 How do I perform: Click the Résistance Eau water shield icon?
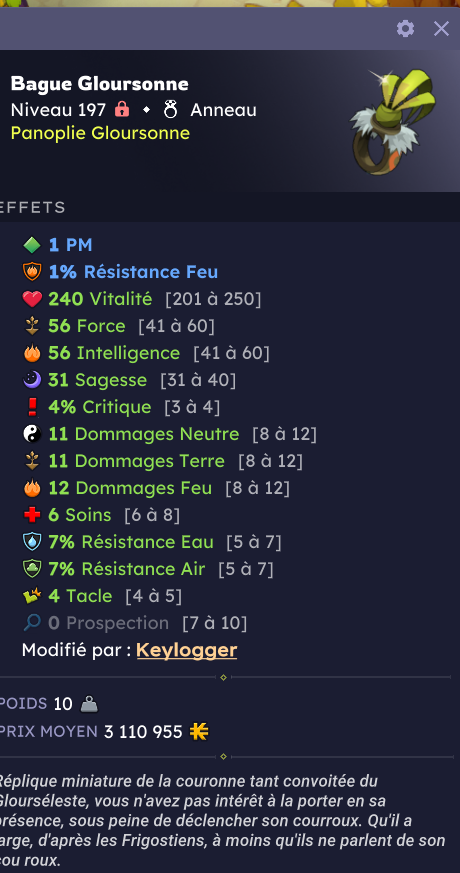point(32,542)
